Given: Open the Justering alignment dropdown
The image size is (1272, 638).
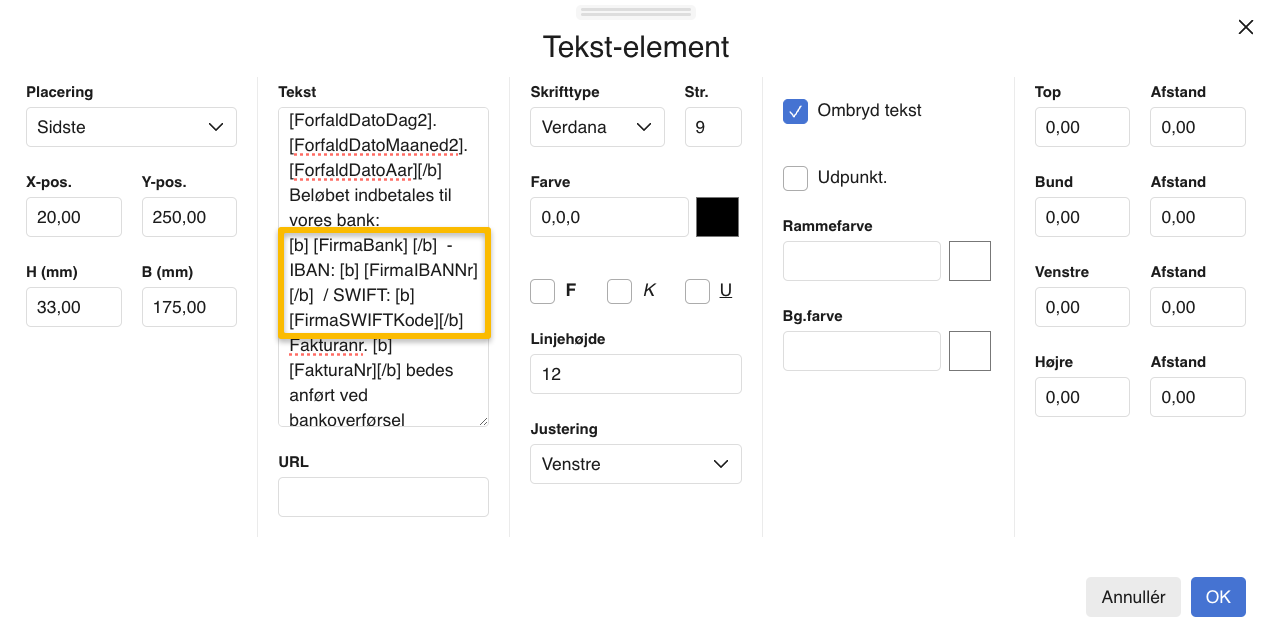Looking at the screenshot, I should coord(636,464).
